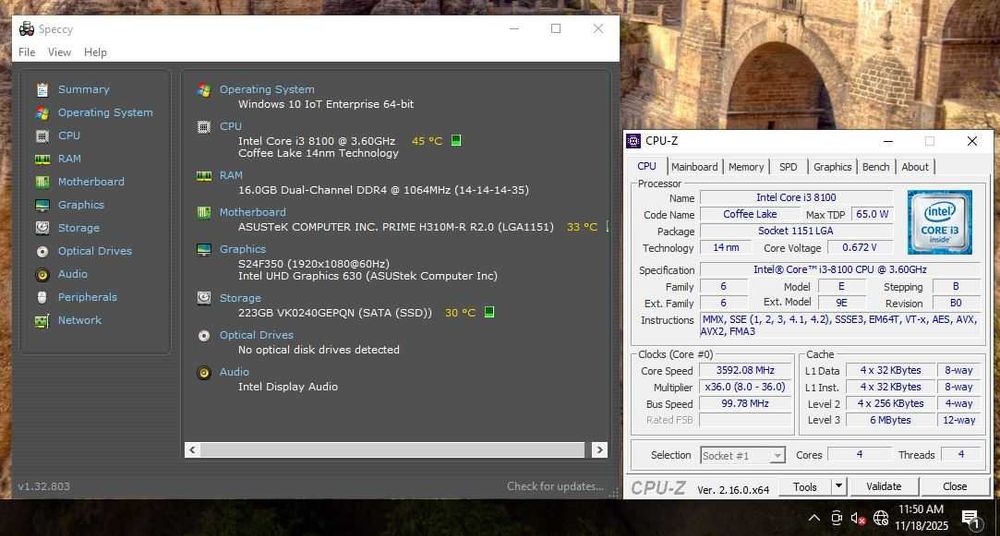
Task: Click the network globe icon in system tray
Action: click(x=881, y=517)
